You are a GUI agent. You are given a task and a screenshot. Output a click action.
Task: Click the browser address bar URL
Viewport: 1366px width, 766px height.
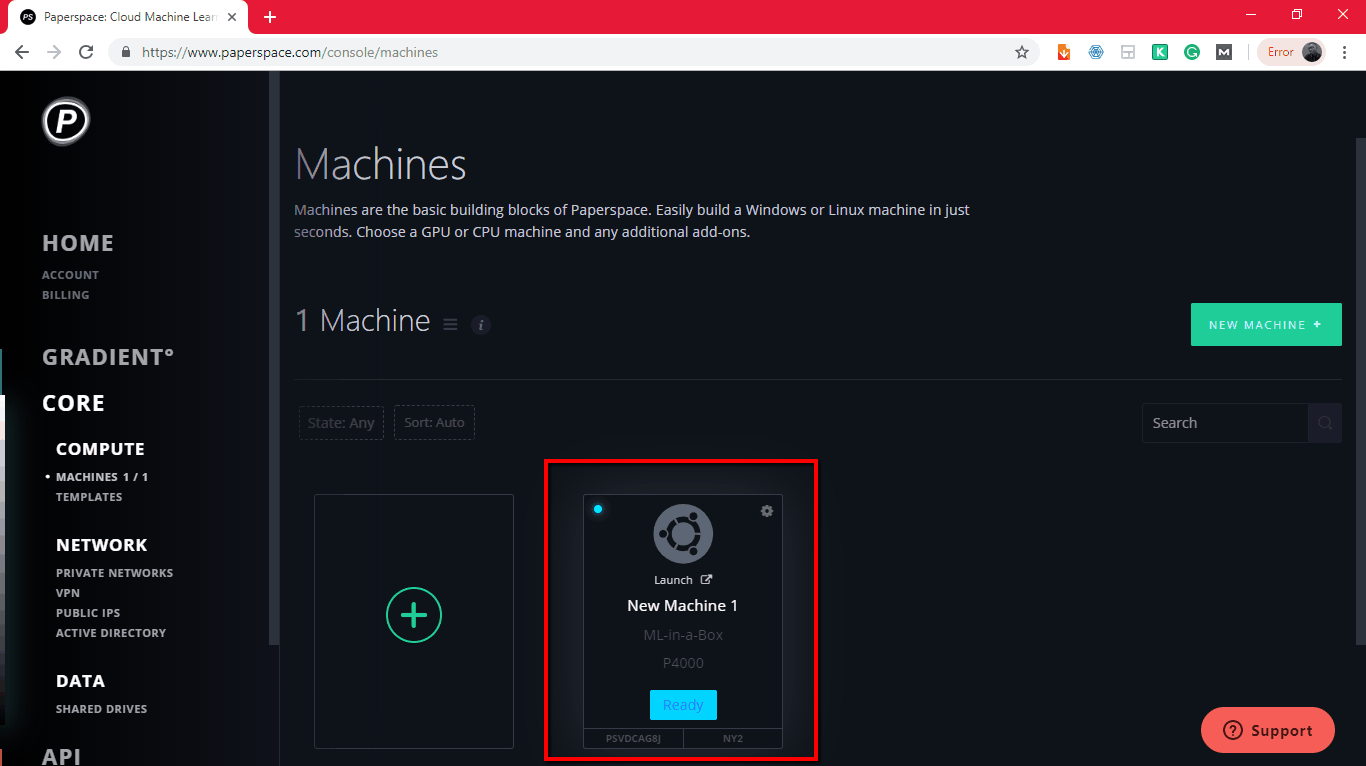(x=290, y=52)
